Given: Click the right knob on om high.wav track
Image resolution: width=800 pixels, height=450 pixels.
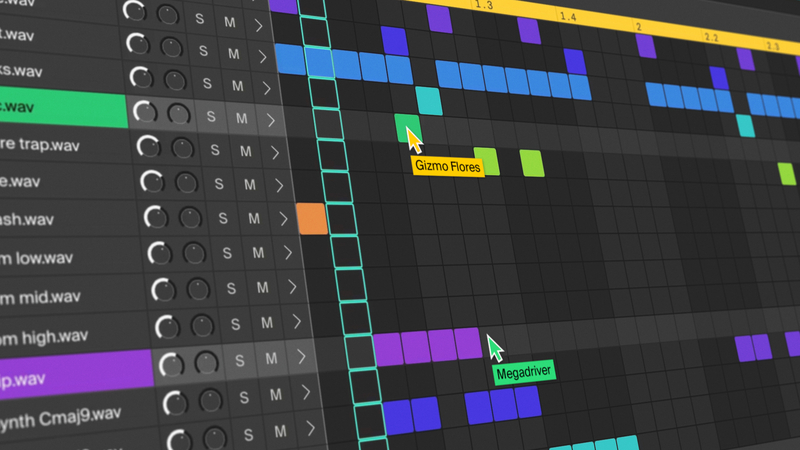Looking at the screenshot, I should pos(203,326).
